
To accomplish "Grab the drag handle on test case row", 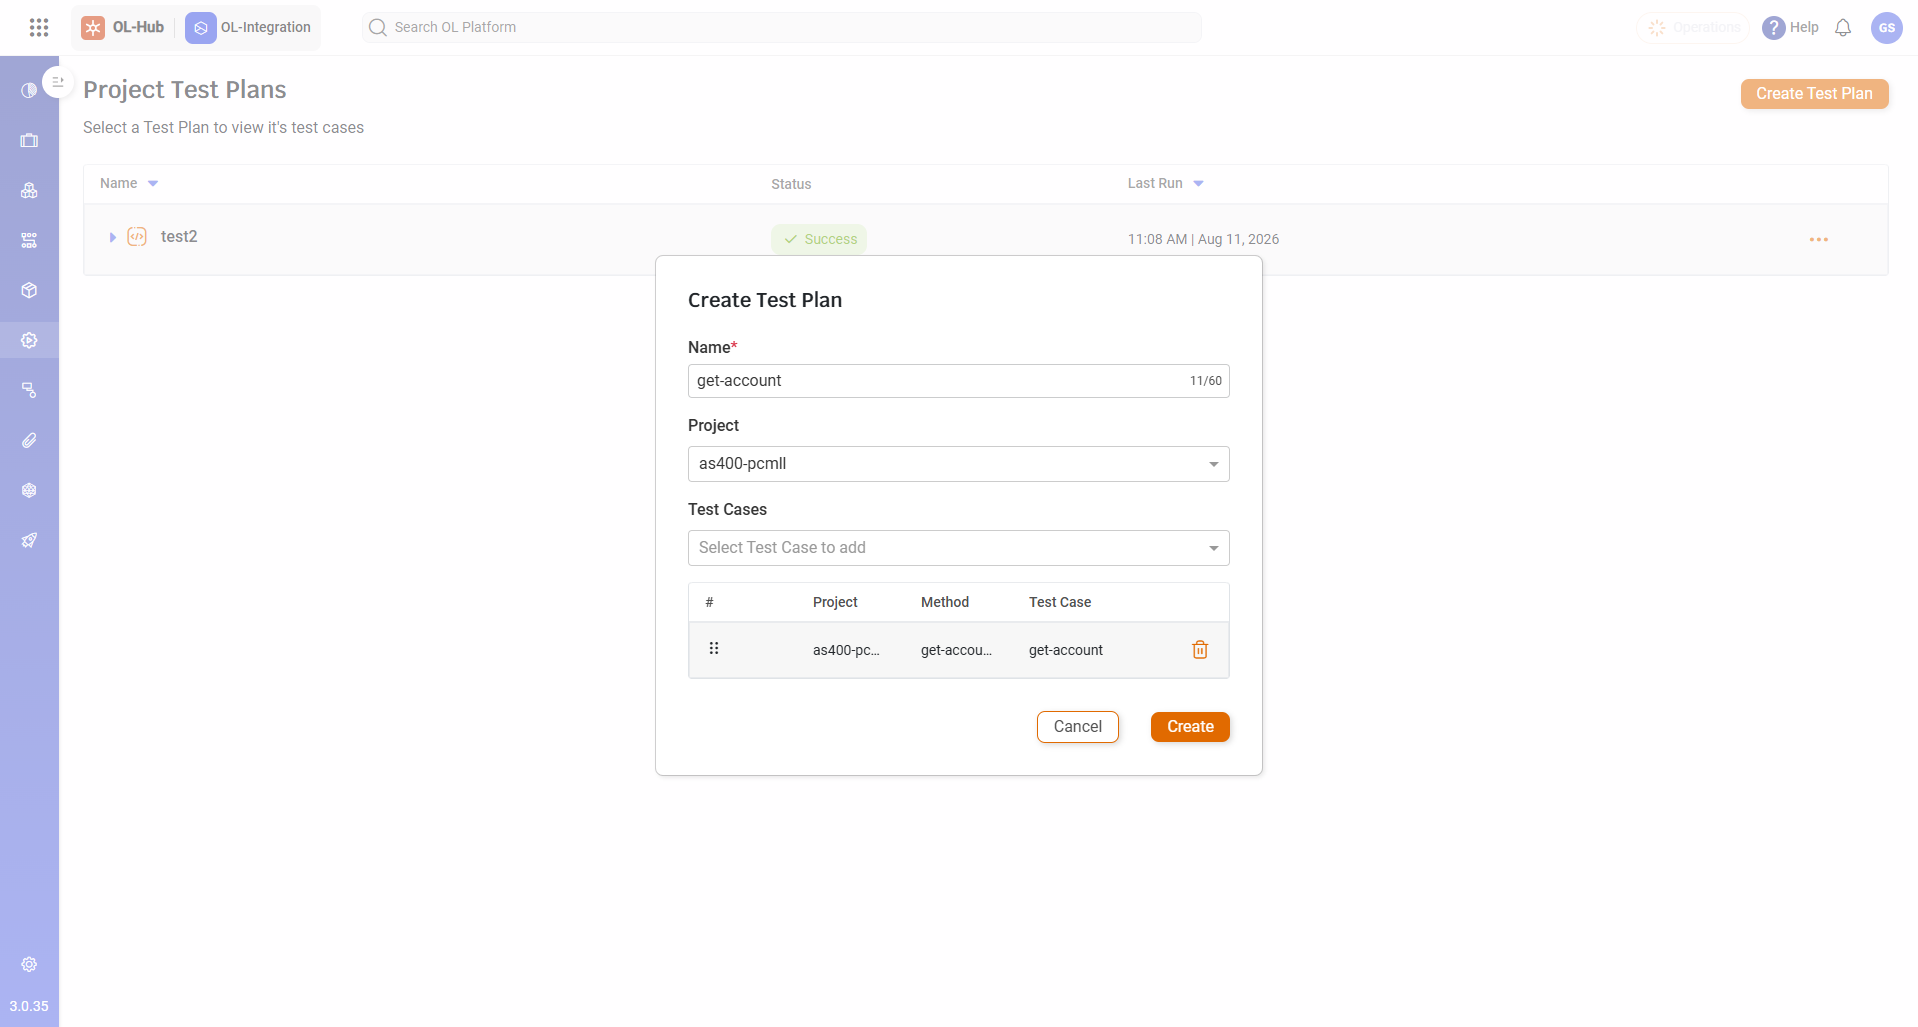I will pos(714,648).
